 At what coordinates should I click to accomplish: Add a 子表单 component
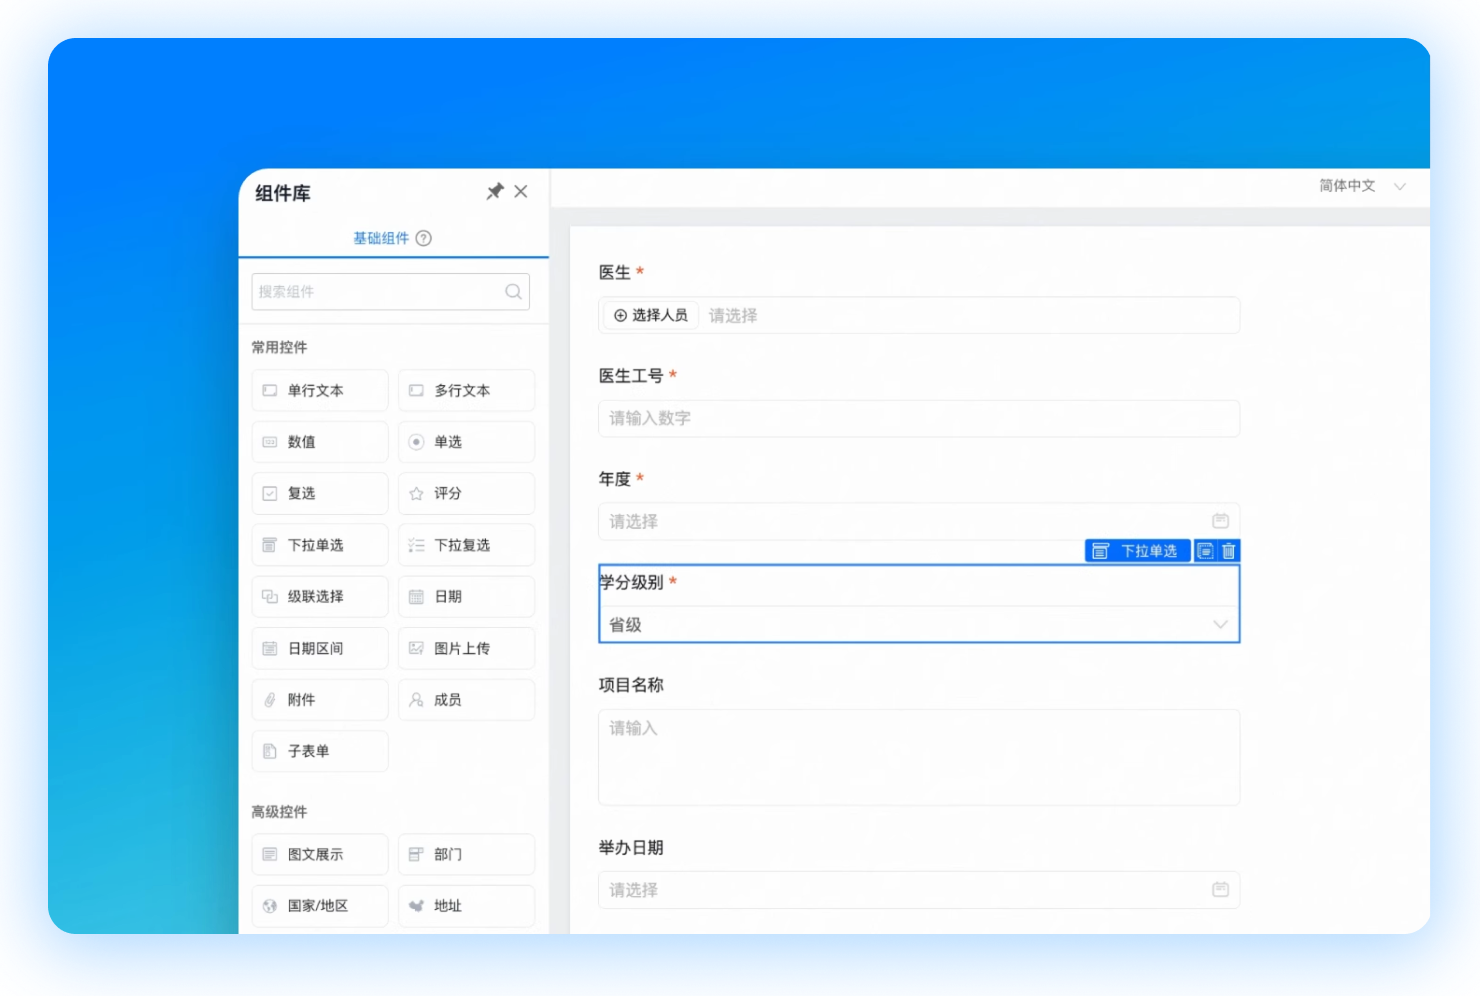pos(320,751)
